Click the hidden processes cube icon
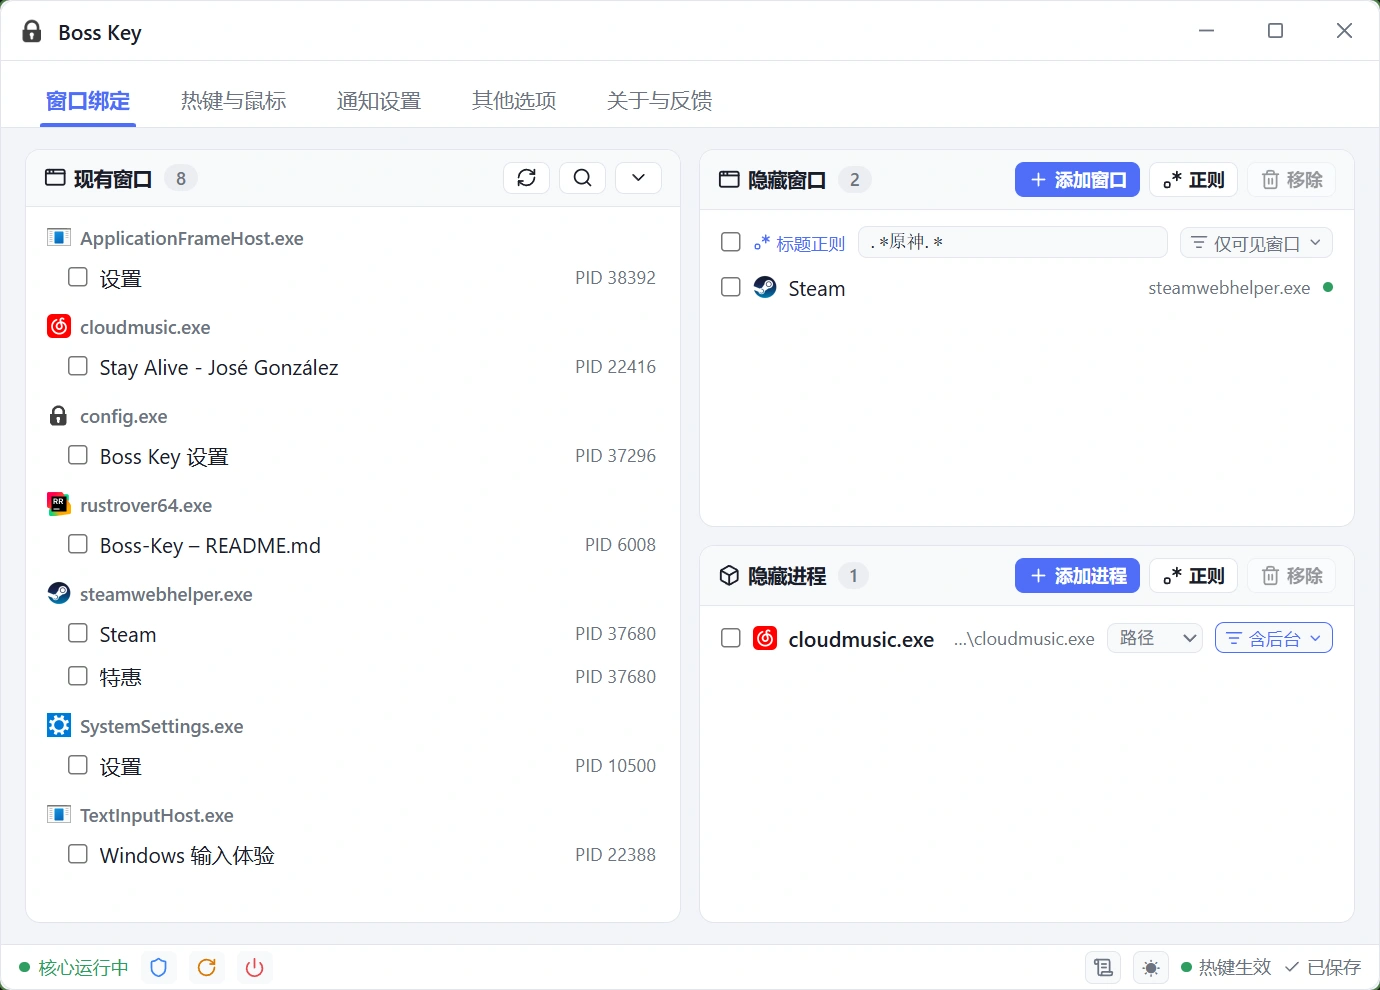This screenshot has height=990, width=1380. tap(729, 575)
